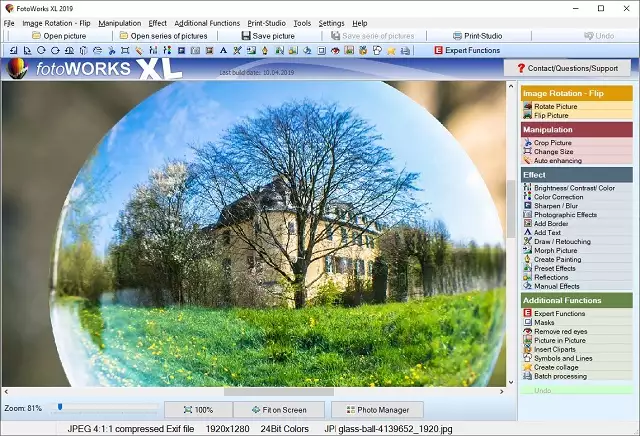This screenshot has width=640, height=436.
Task: Click the zoom slider handle
Action: pos(60,407)
